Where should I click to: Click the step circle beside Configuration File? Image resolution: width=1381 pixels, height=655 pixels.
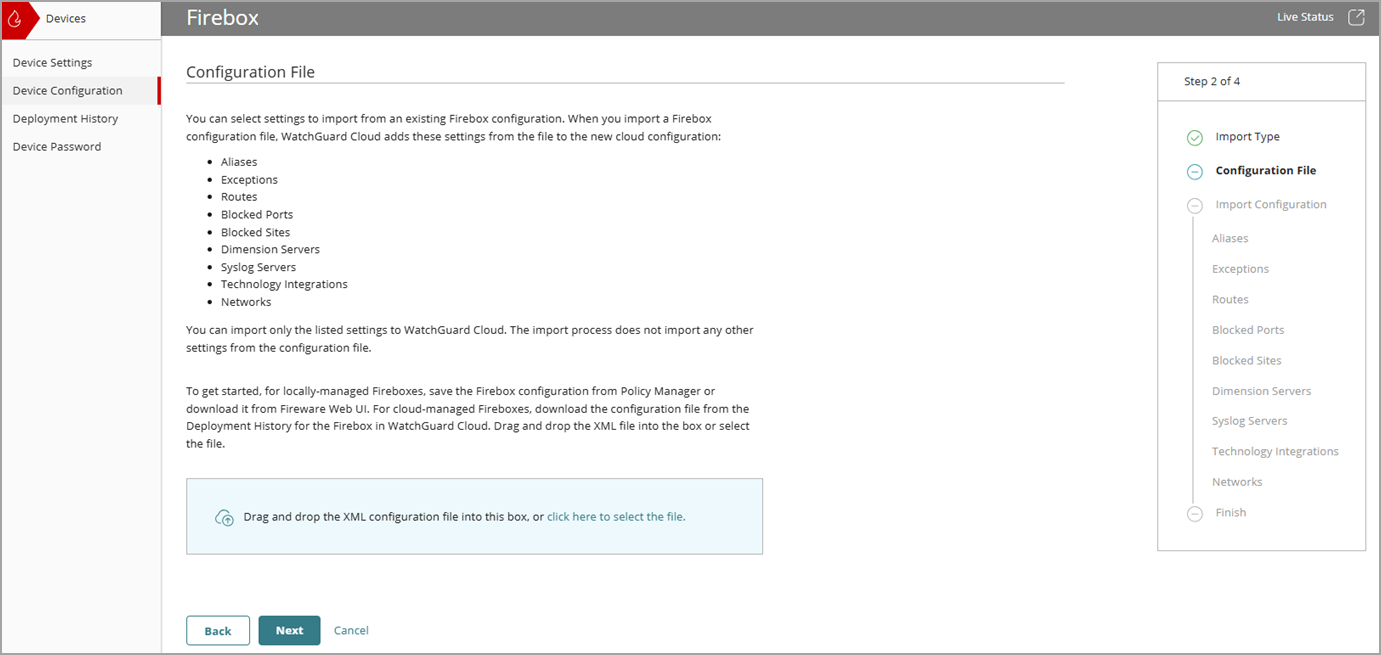1194,172
